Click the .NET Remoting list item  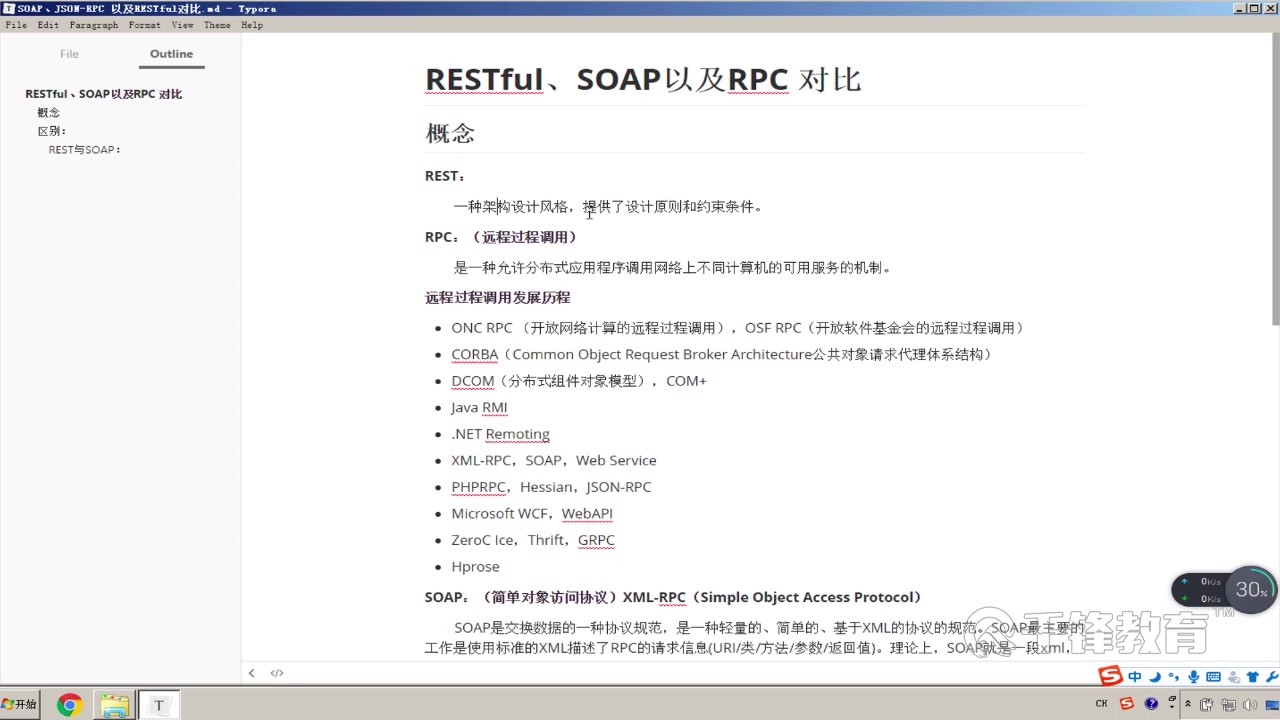click(500, 434)
